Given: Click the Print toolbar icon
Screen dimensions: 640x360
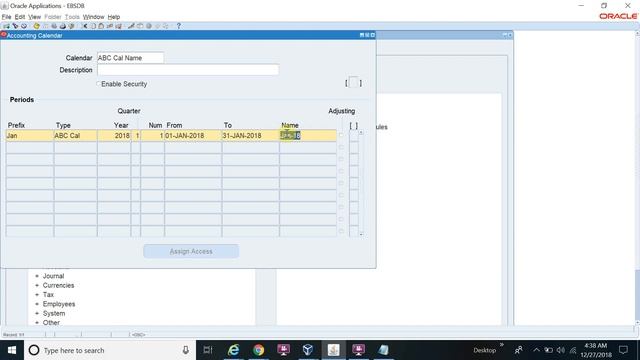Looking at the screenshot, I should point(62,26).
